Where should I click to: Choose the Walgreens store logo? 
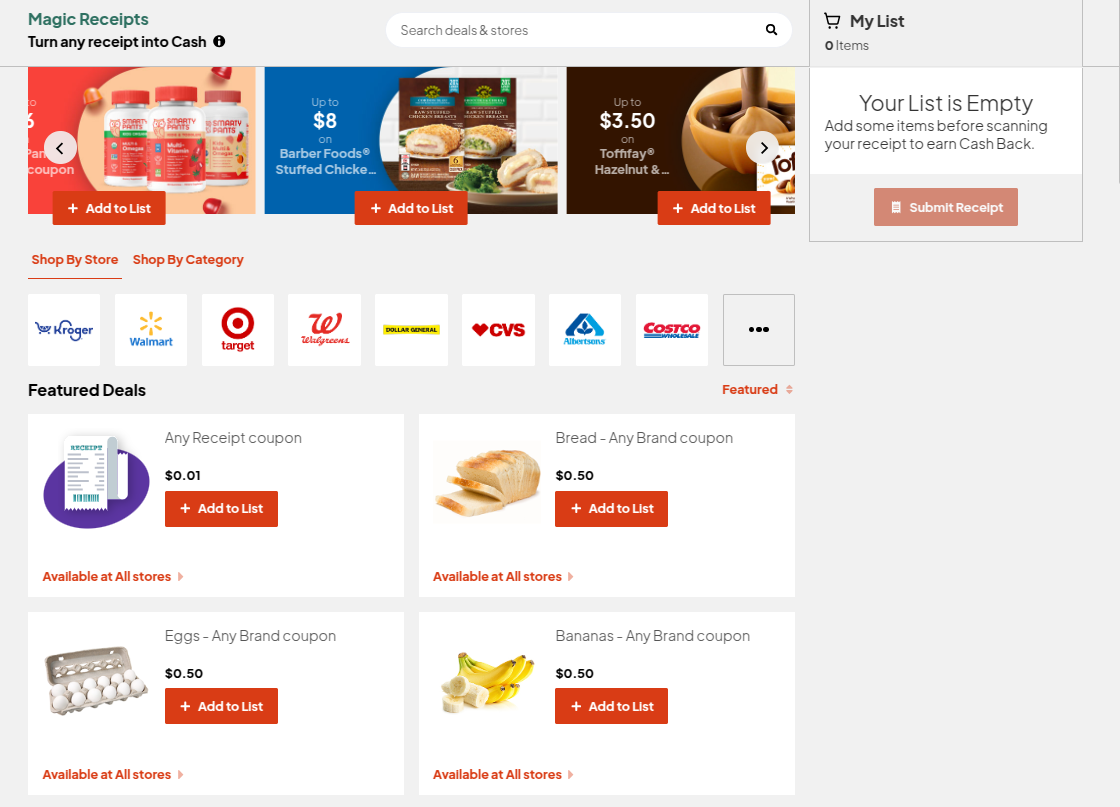coord(325,330)
